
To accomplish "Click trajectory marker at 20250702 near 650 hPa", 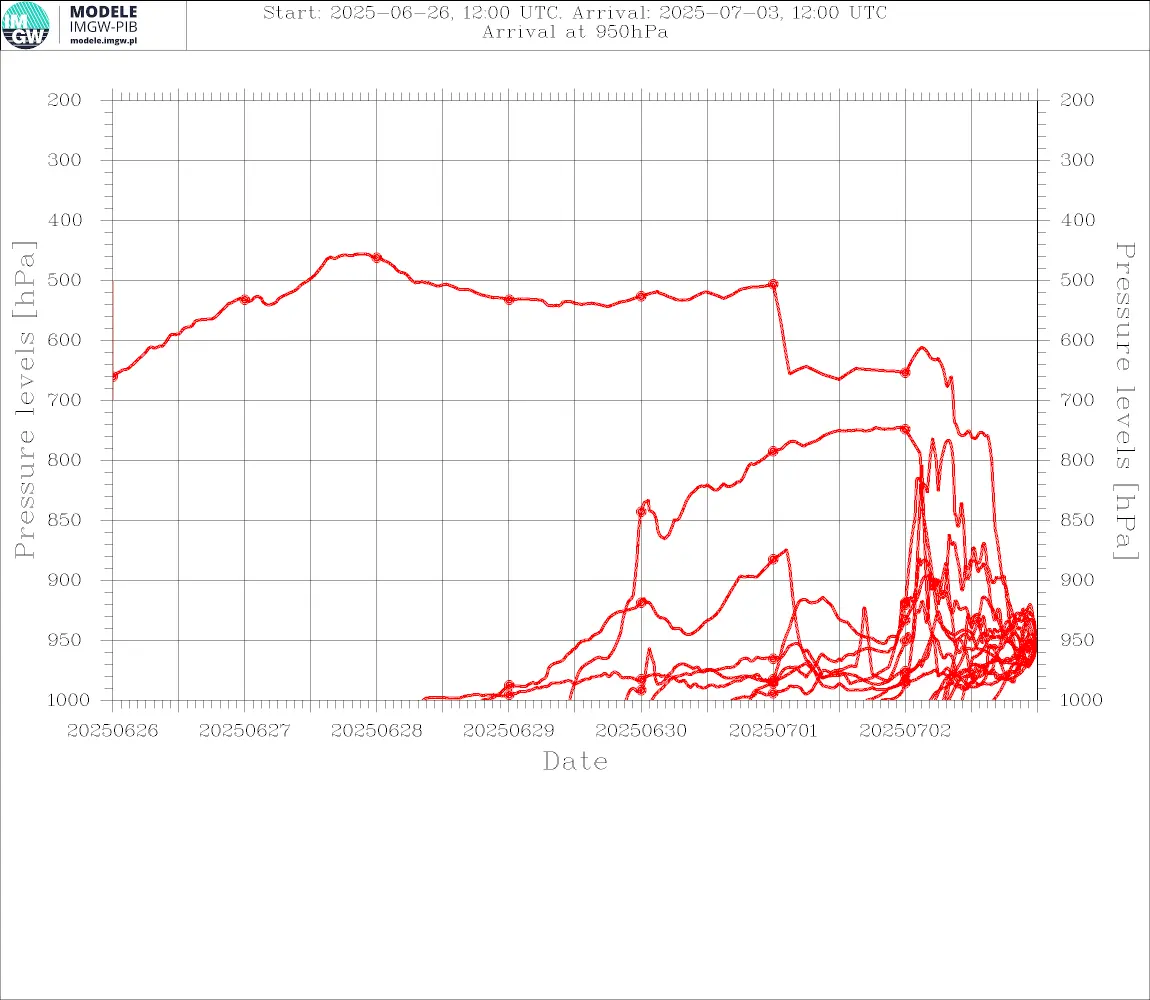I will pos(905,373).
